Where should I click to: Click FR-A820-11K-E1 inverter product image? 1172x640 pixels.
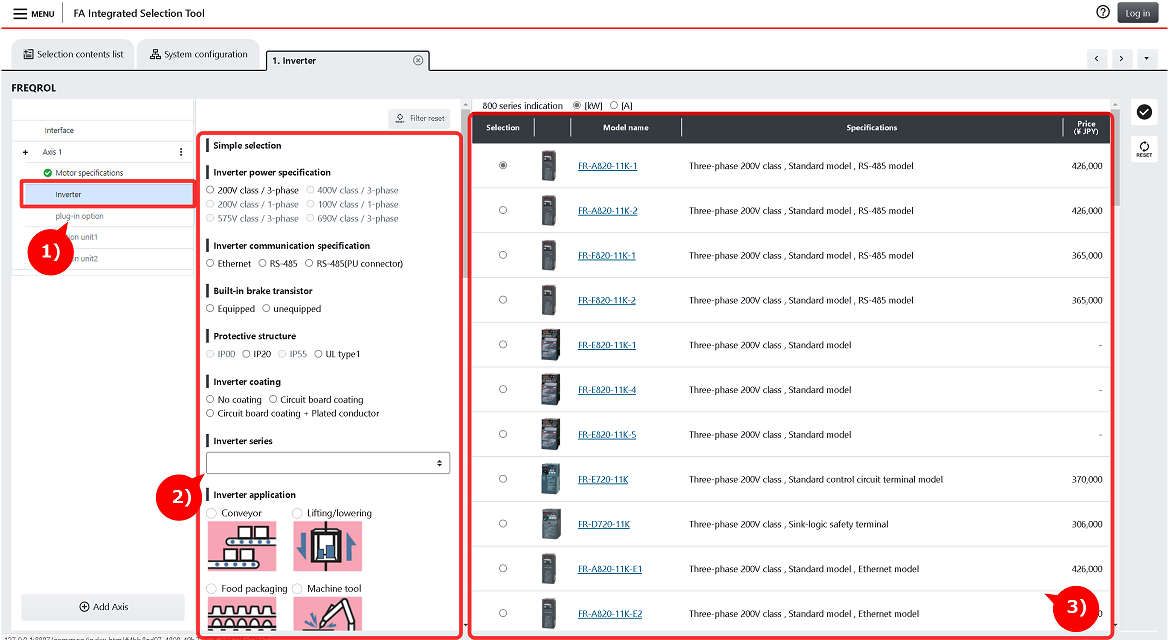(549, 569)
